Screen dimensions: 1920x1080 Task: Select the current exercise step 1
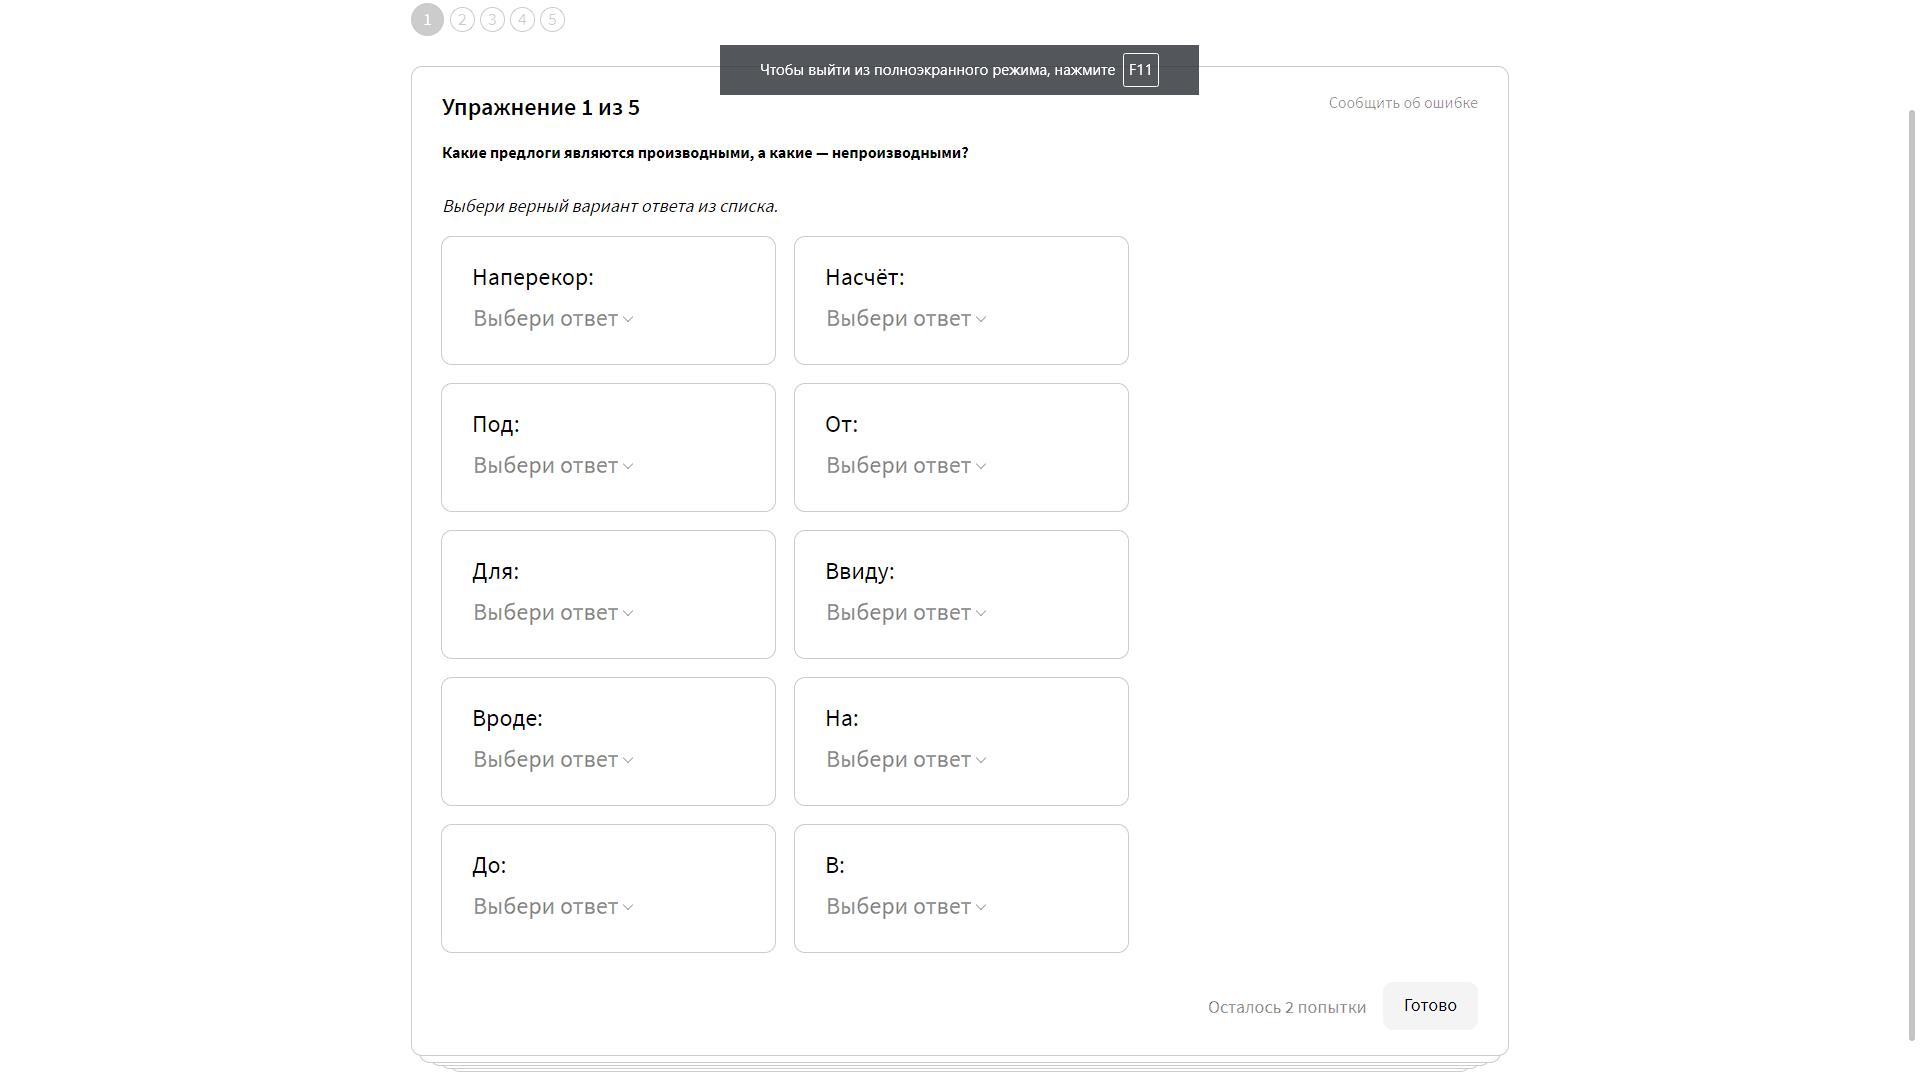coord(427,20)
